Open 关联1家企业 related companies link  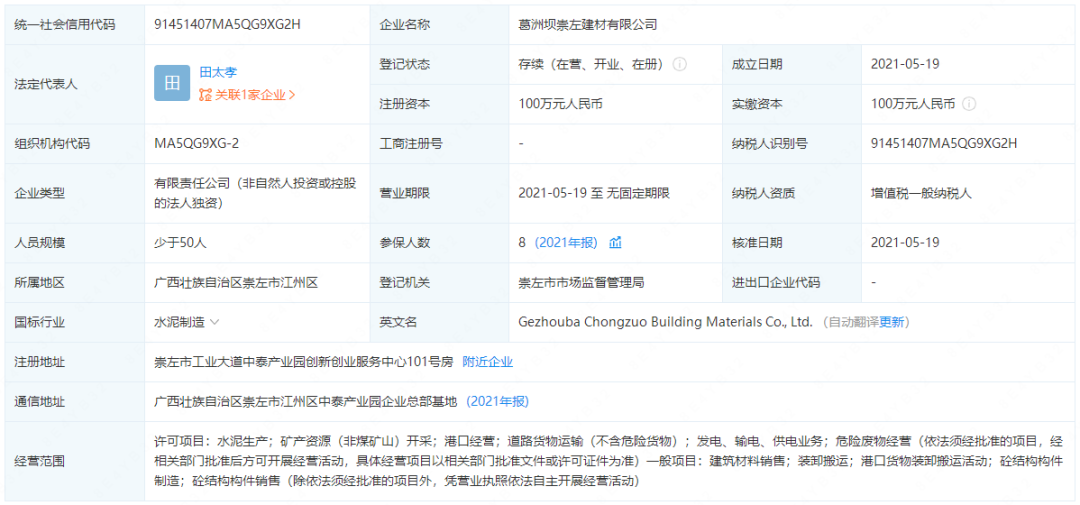247,95
